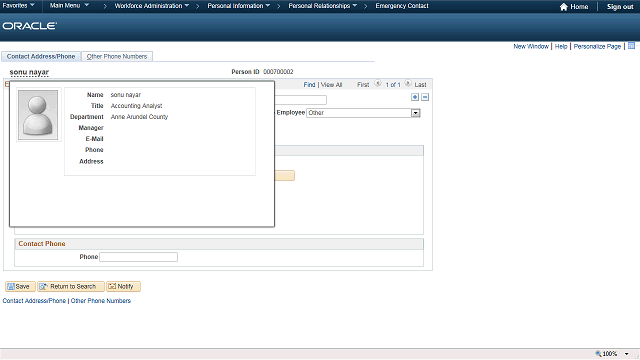Click Sign out link

click(620, 7)
